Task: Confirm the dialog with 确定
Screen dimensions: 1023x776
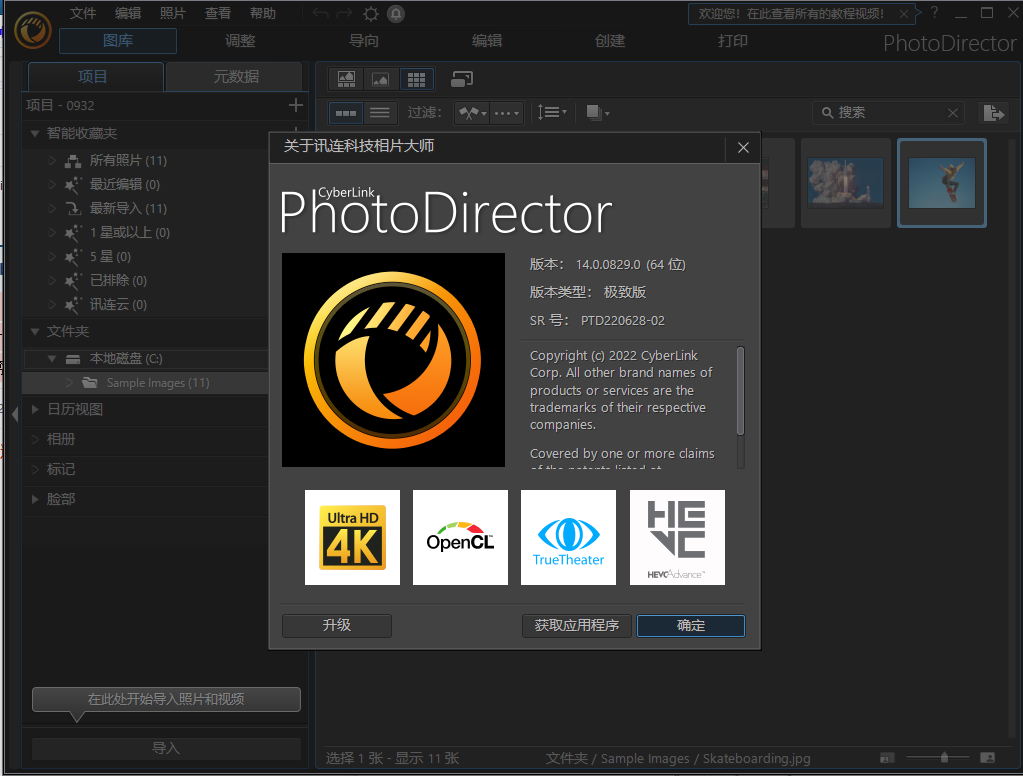Action: [691, 626]
